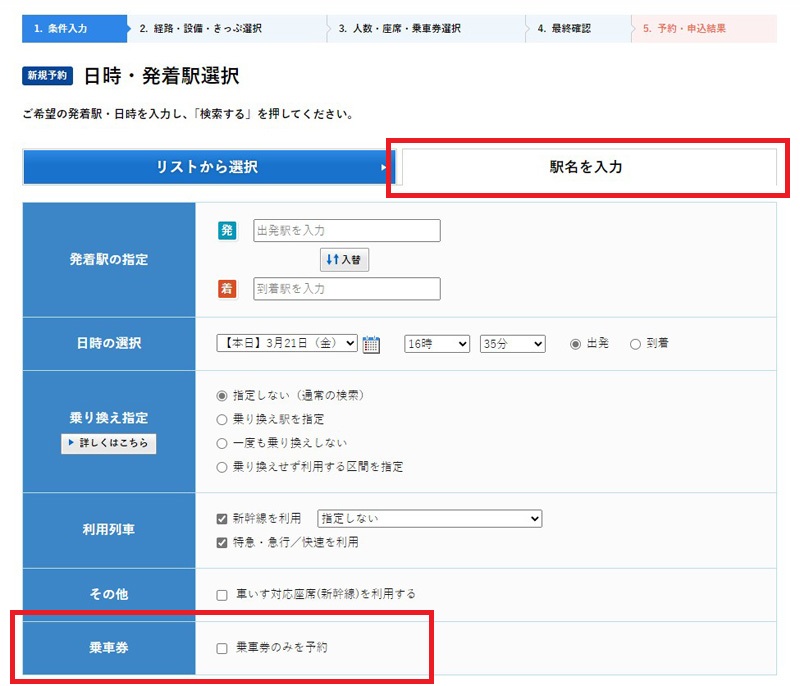Click the green 発 departure station icon

coord(227,231)
